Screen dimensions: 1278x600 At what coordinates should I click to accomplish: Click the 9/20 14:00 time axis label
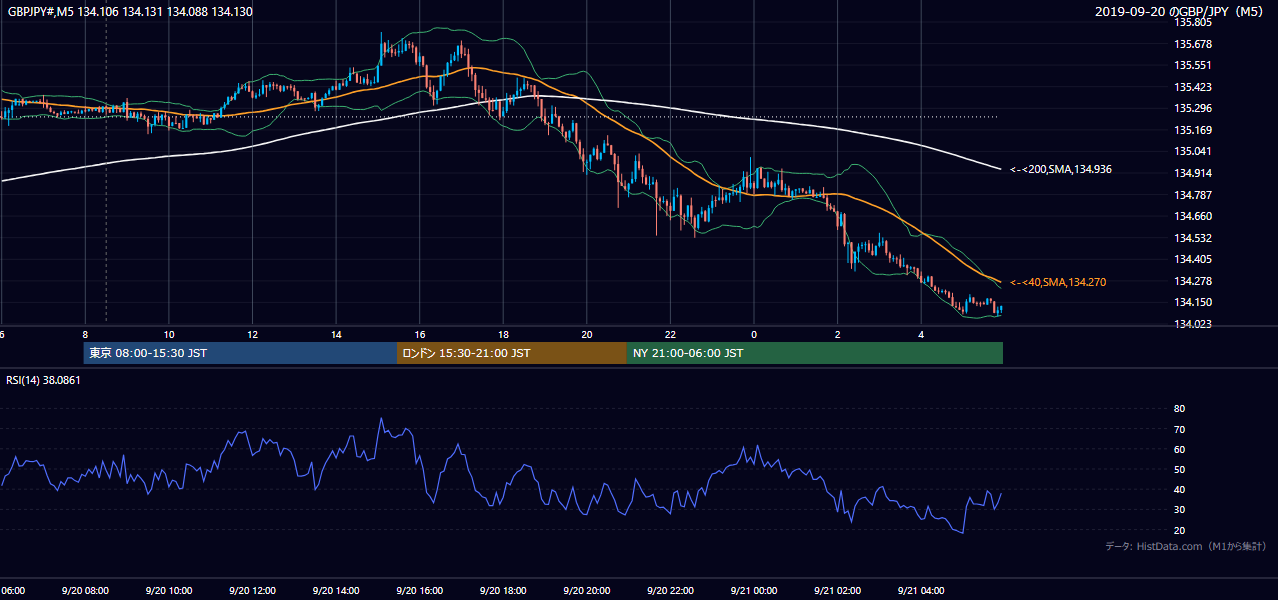(x=336, y=590)
